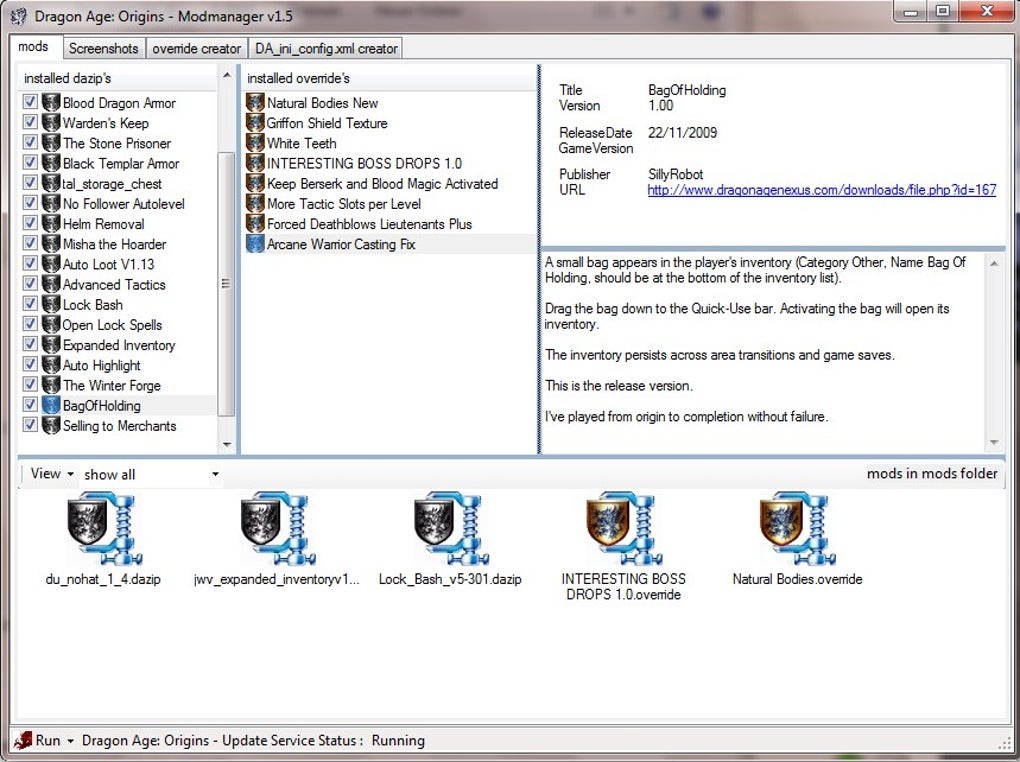Click the Keep Berserk and Blood Magic icon
Viewport: 1020px width, 762px height.
click(256, 183)
